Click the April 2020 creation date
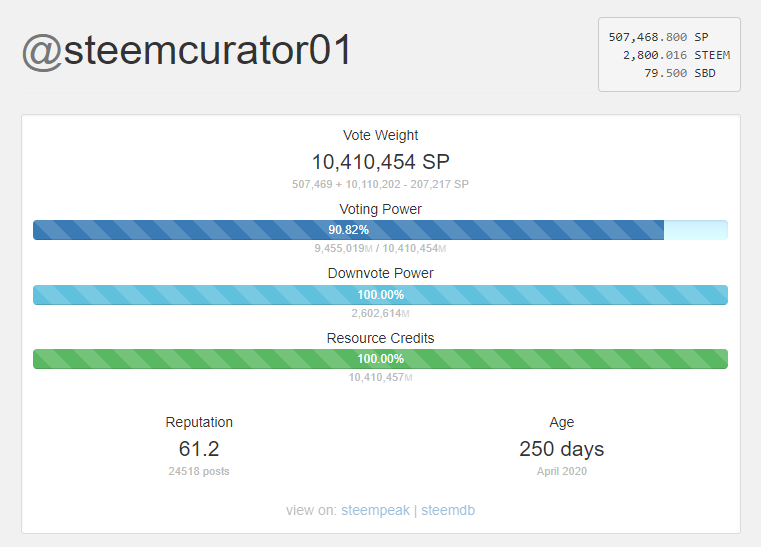Viewport: 761px width, 547px height. tap(562, 471)
